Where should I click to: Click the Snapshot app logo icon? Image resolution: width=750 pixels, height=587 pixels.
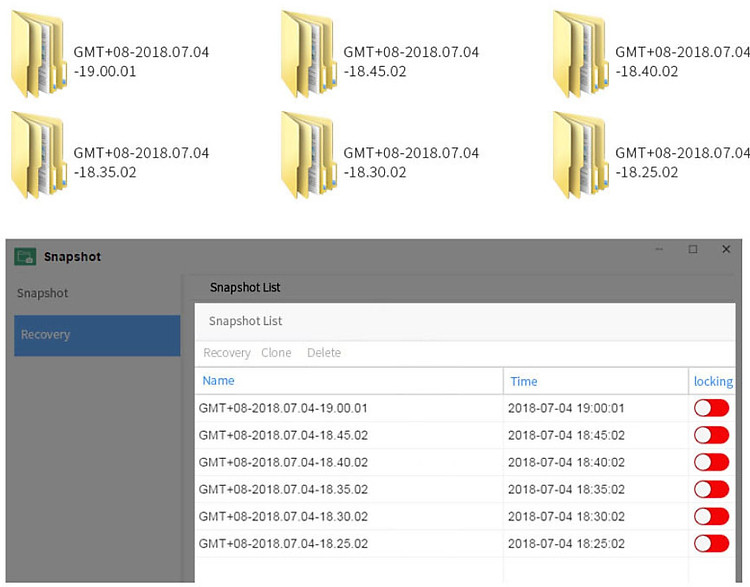[25, 257]
